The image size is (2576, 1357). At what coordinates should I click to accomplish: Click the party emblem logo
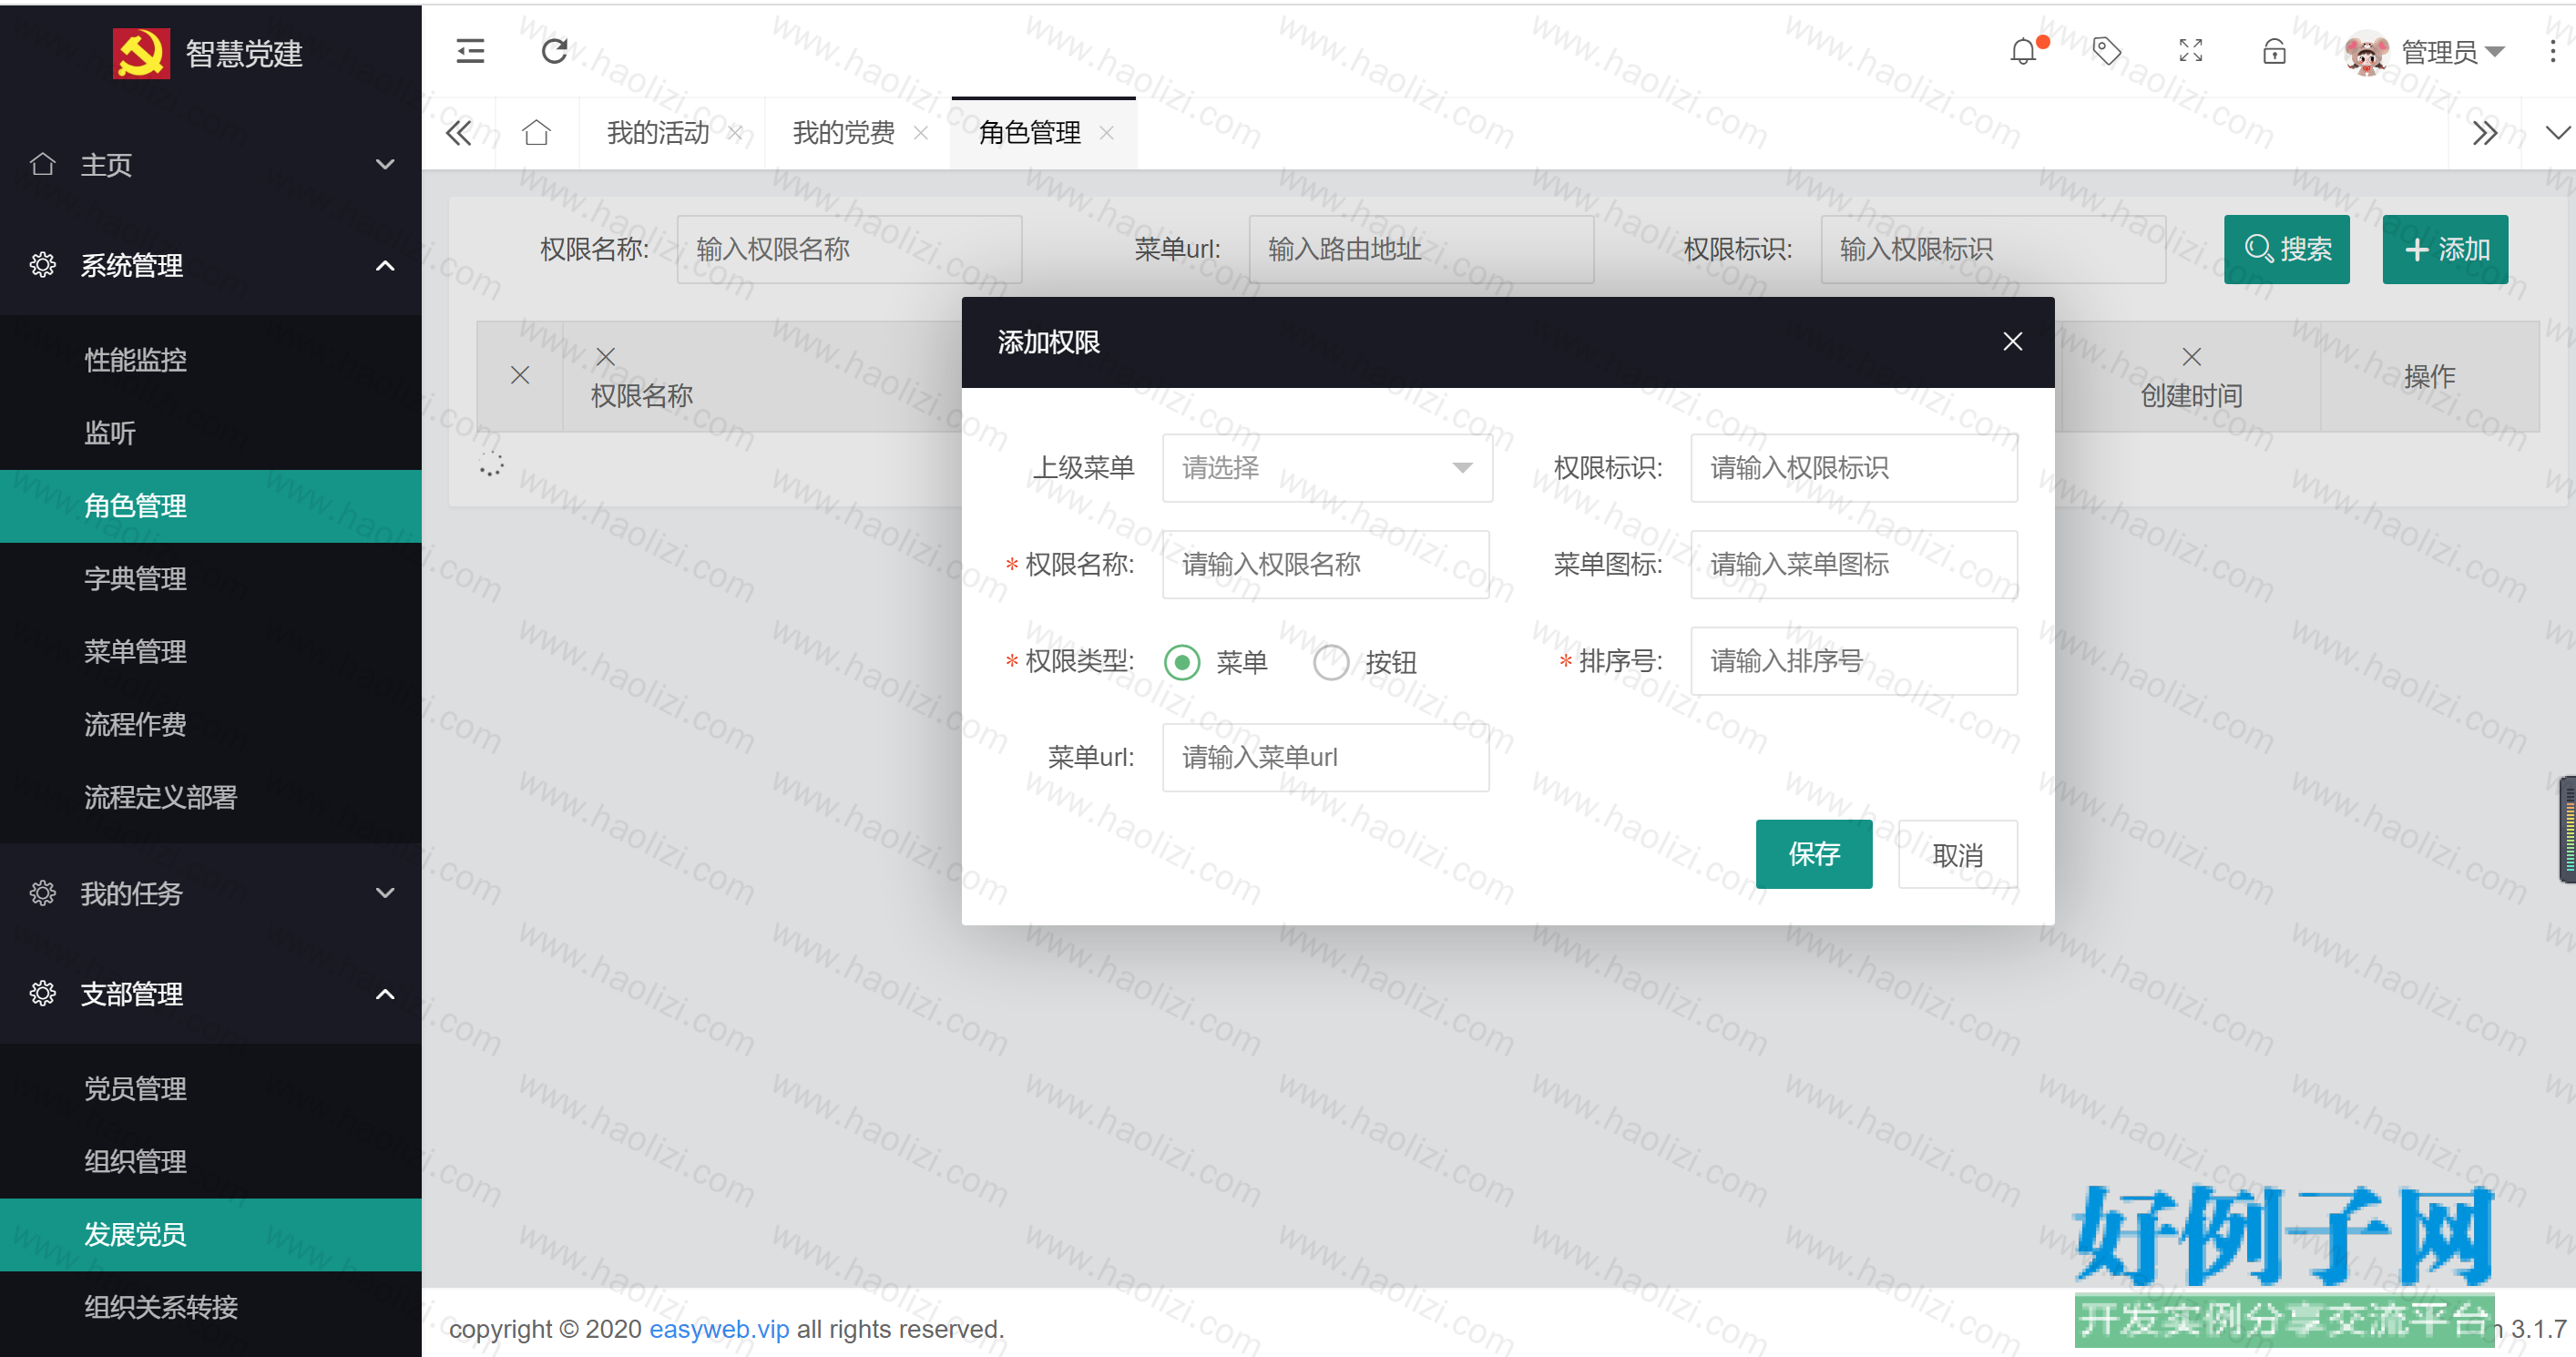point(140,53)
